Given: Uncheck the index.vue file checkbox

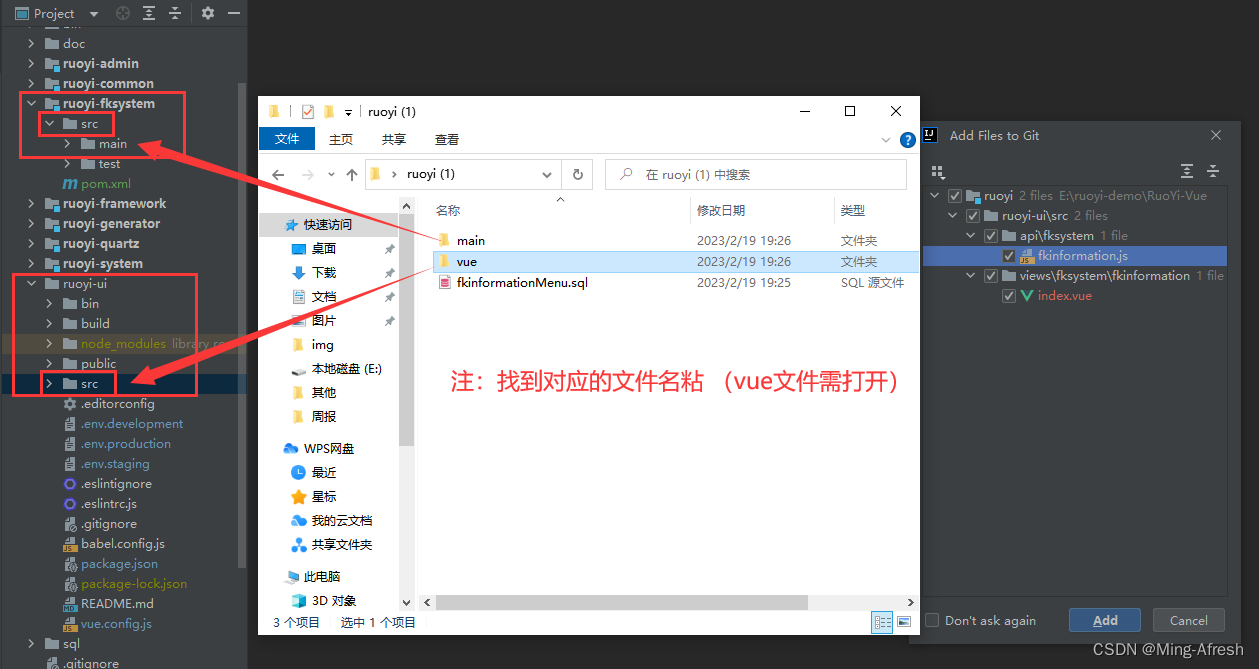Looking at the screenshot, I should [x=1009, y=296].
